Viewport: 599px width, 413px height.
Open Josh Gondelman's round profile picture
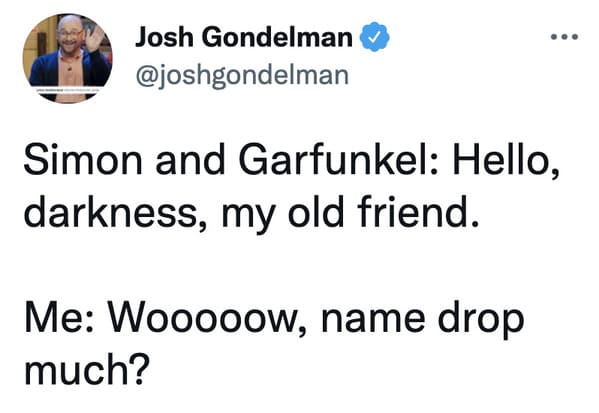tap(68, 58)
